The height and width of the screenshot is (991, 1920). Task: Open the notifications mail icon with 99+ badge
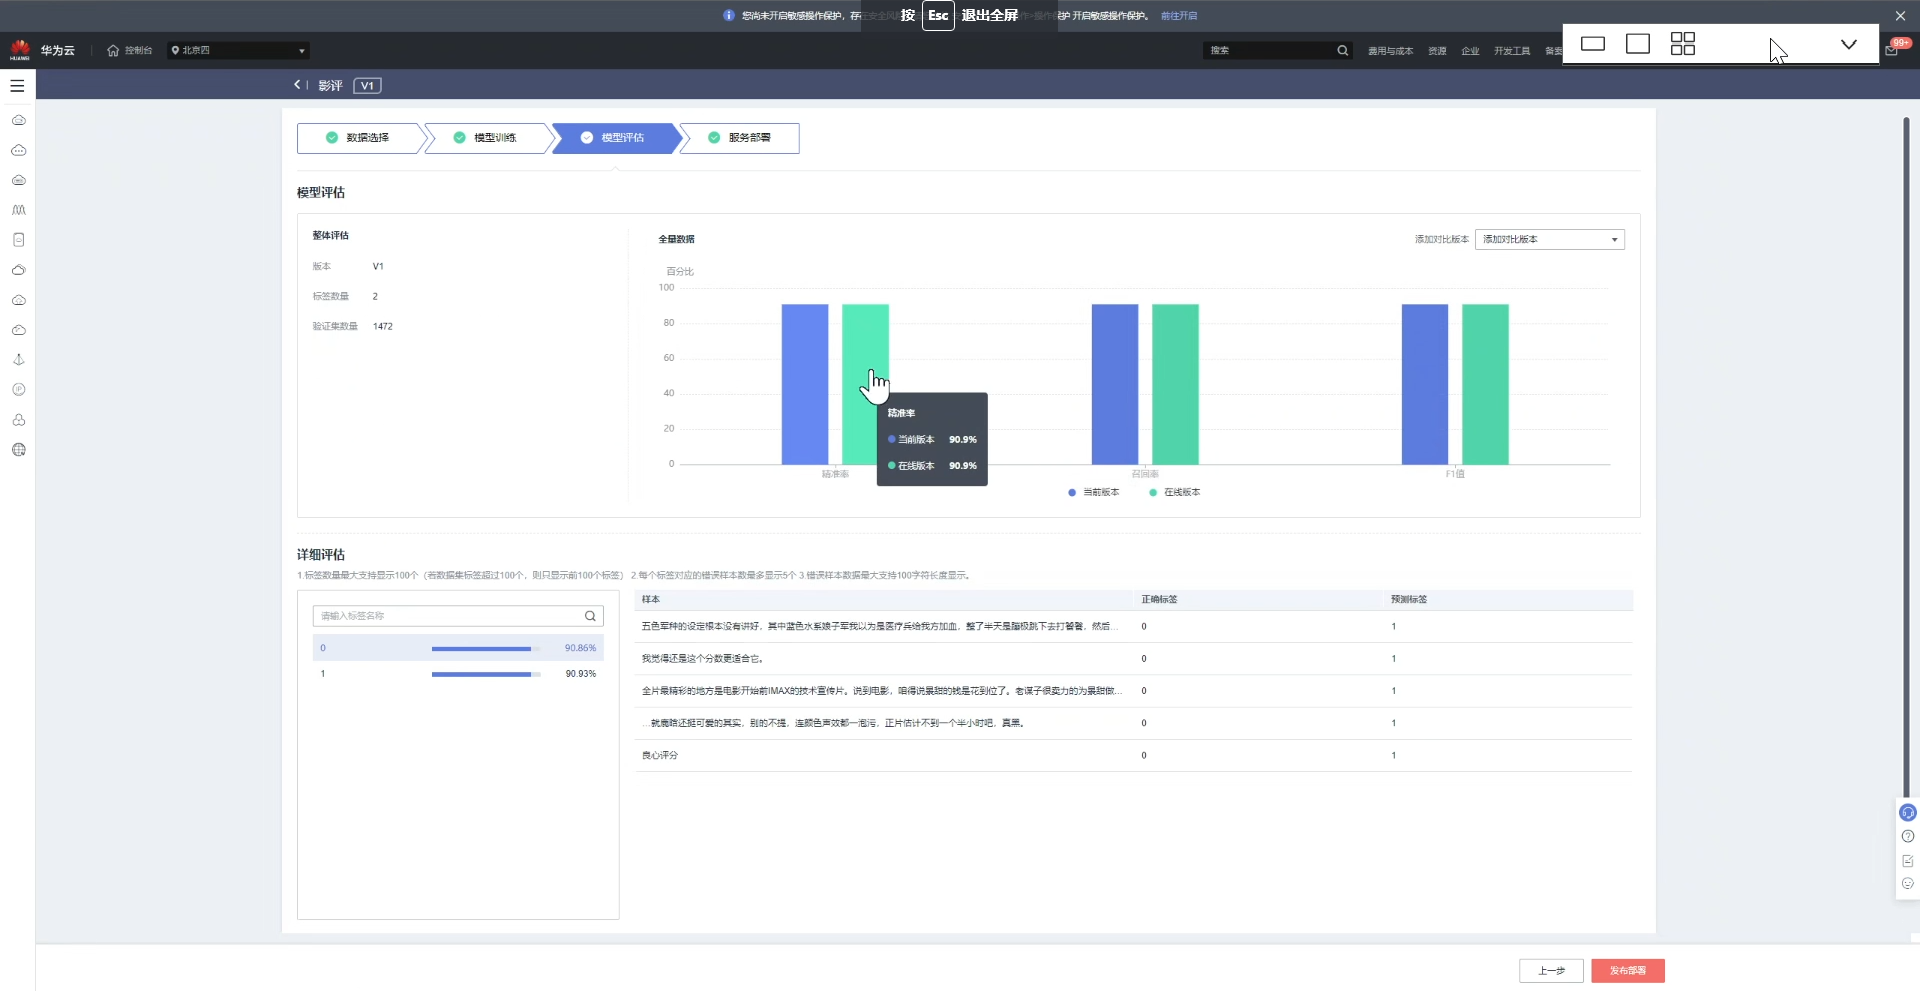pos(1893,49)
